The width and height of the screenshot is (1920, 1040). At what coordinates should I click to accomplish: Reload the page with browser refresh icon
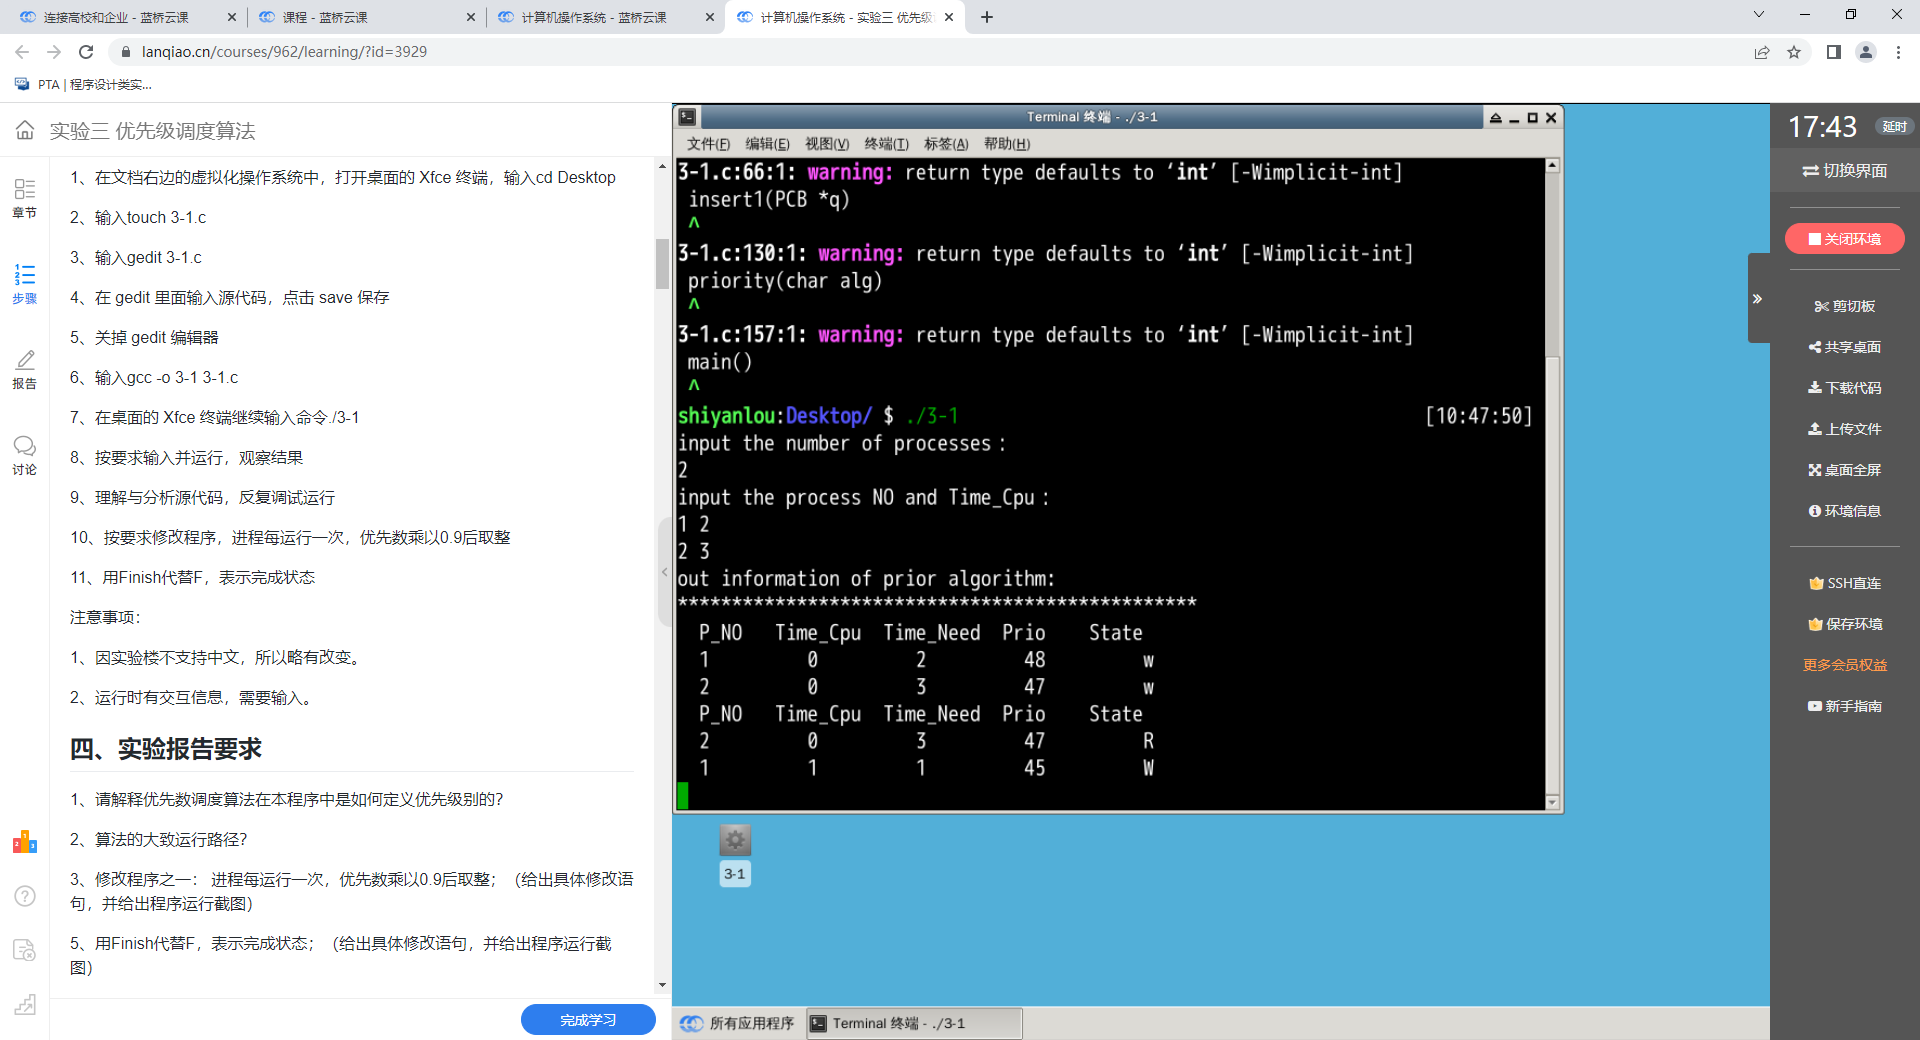tap(86, 52)
